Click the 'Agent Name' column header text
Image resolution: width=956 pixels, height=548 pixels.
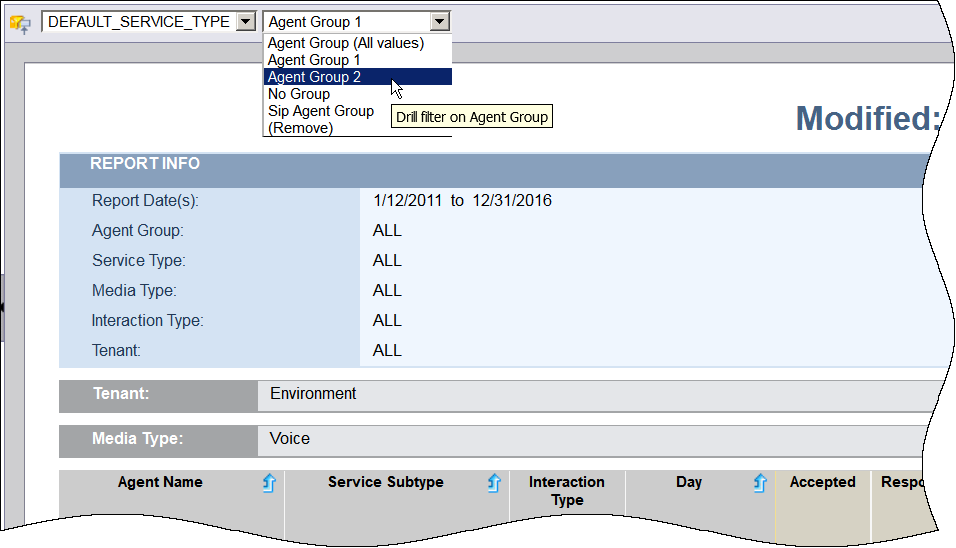click(160, 482)
